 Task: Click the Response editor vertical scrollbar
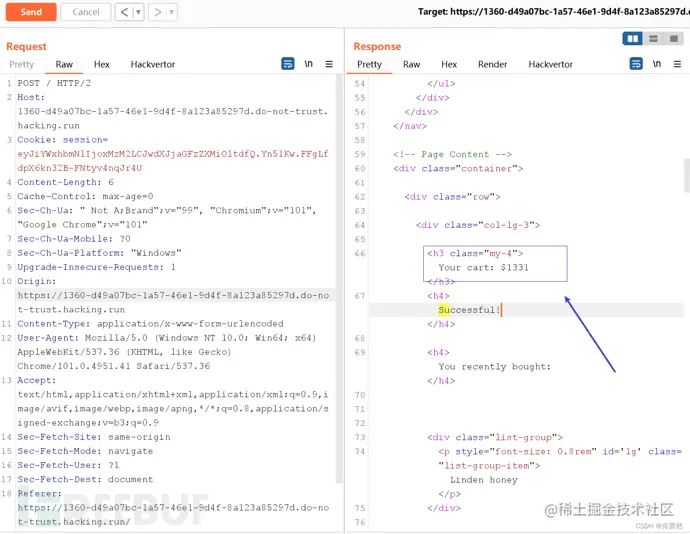(687, 176)
